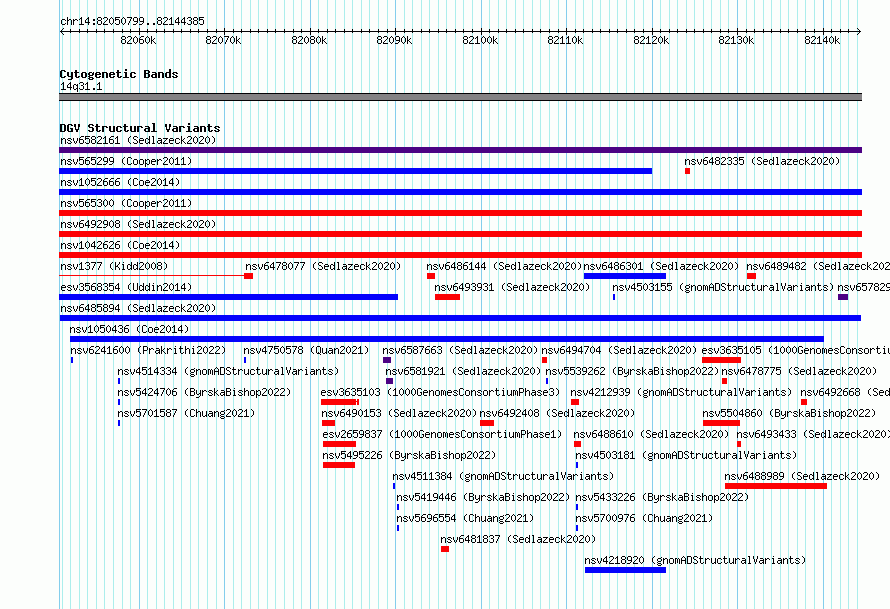Open nsv5696554 (Chuang2021) label
890x609 pixels.
pyautogui.click(x=465, y=518)
